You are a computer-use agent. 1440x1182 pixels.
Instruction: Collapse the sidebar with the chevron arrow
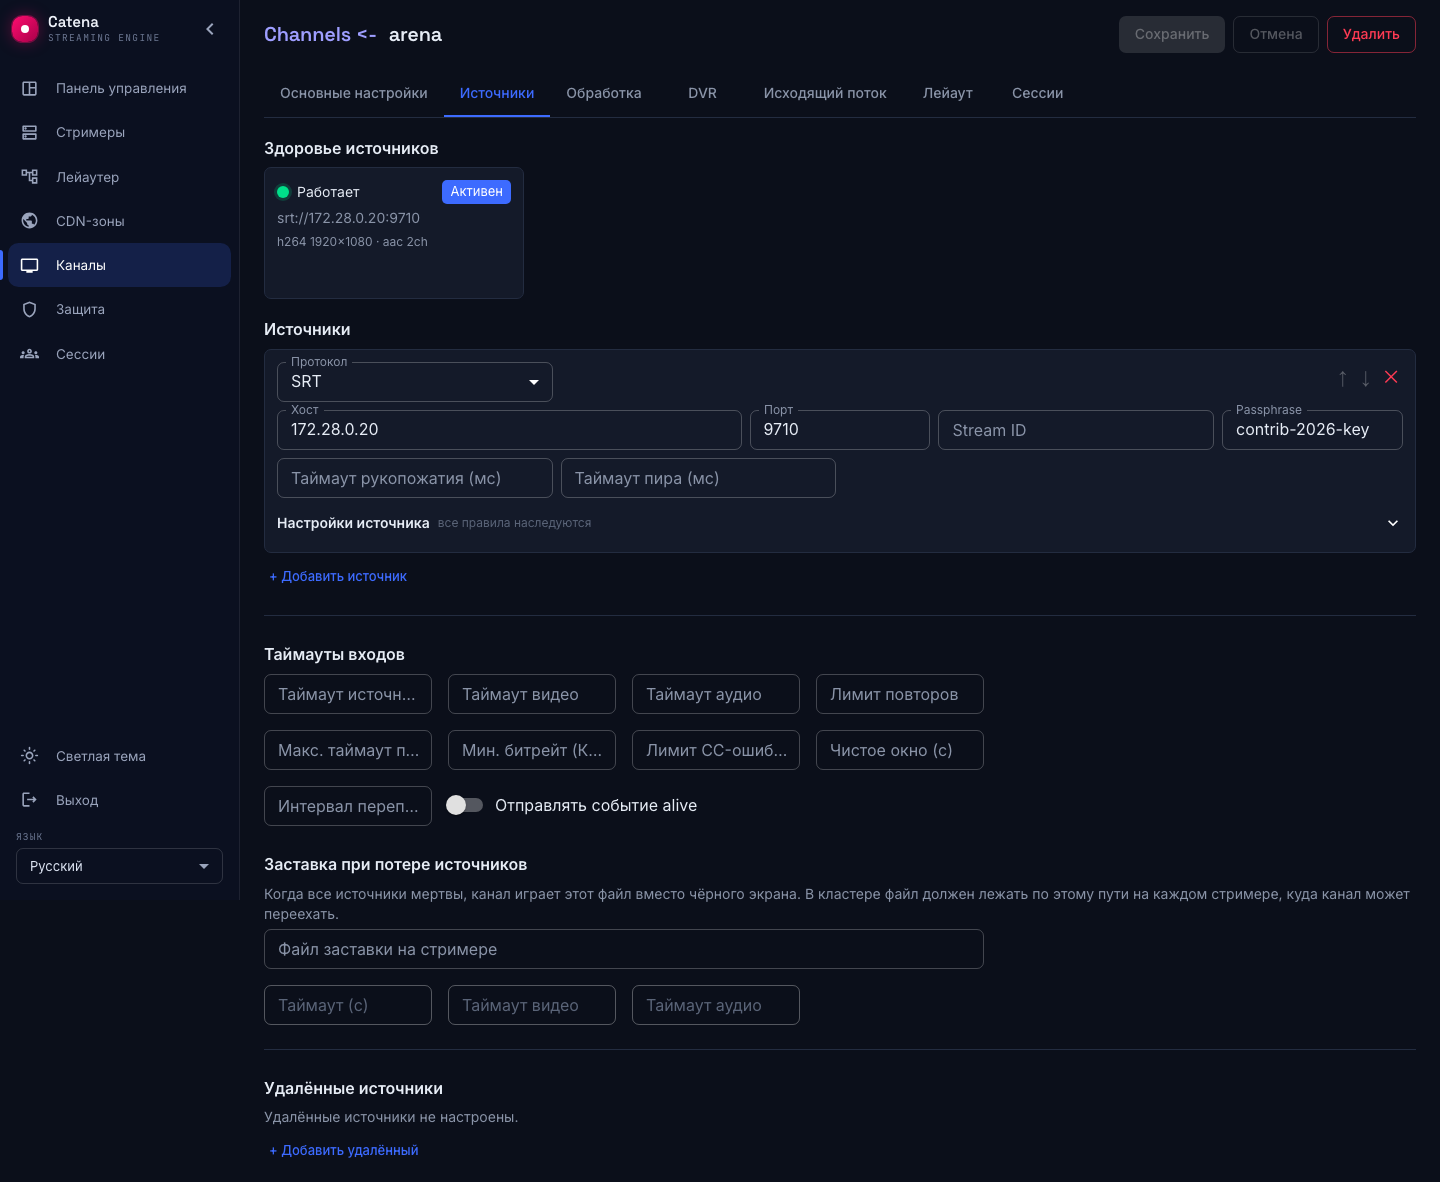click(210, 29)
